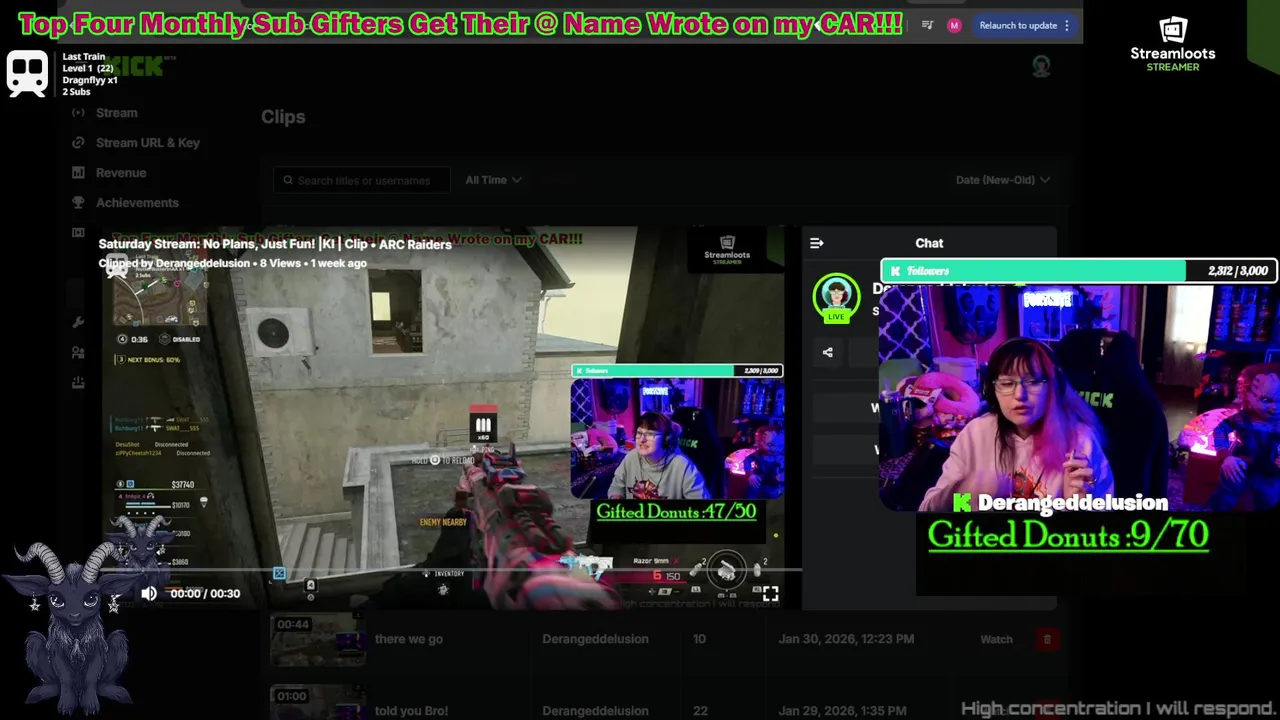Image resolution: width=1280 pixels, height=720 pixels.
Task: Click the users icon in sidebar
Action: (x=78, y=353)
